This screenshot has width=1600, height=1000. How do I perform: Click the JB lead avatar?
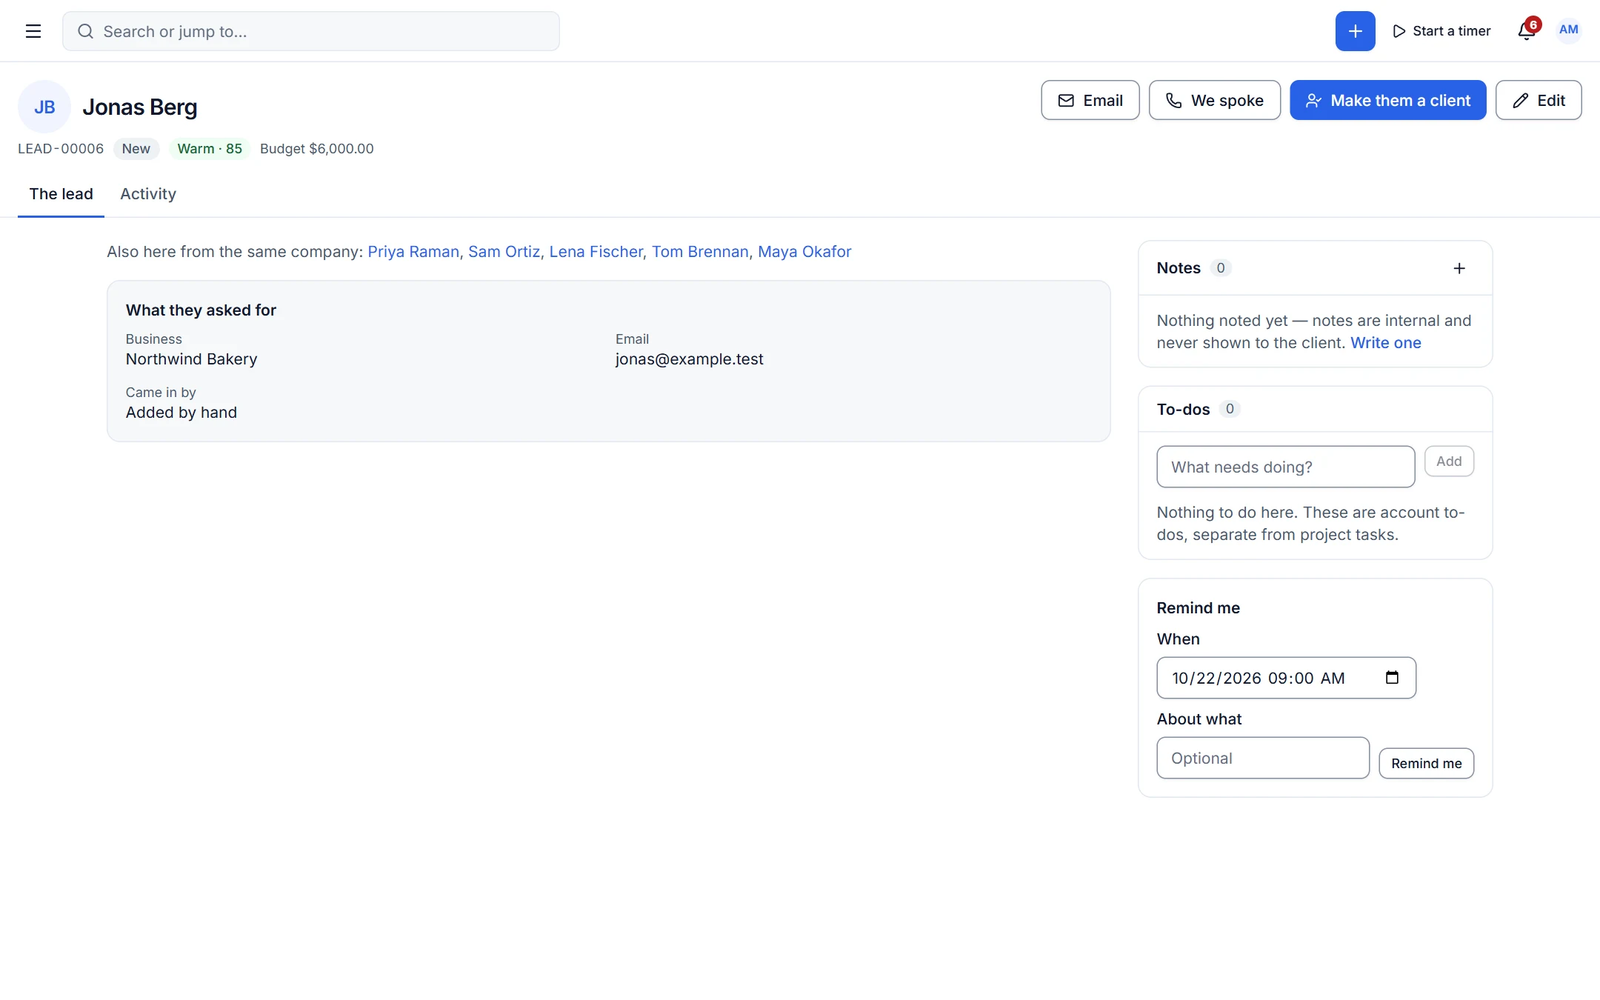coord(44,107)
